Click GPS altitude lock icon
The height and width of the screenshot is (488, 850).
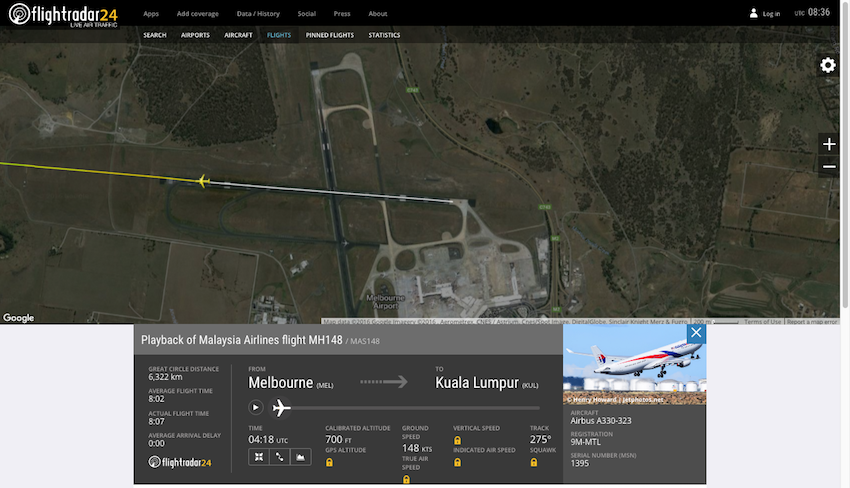(x=329, y=463)
